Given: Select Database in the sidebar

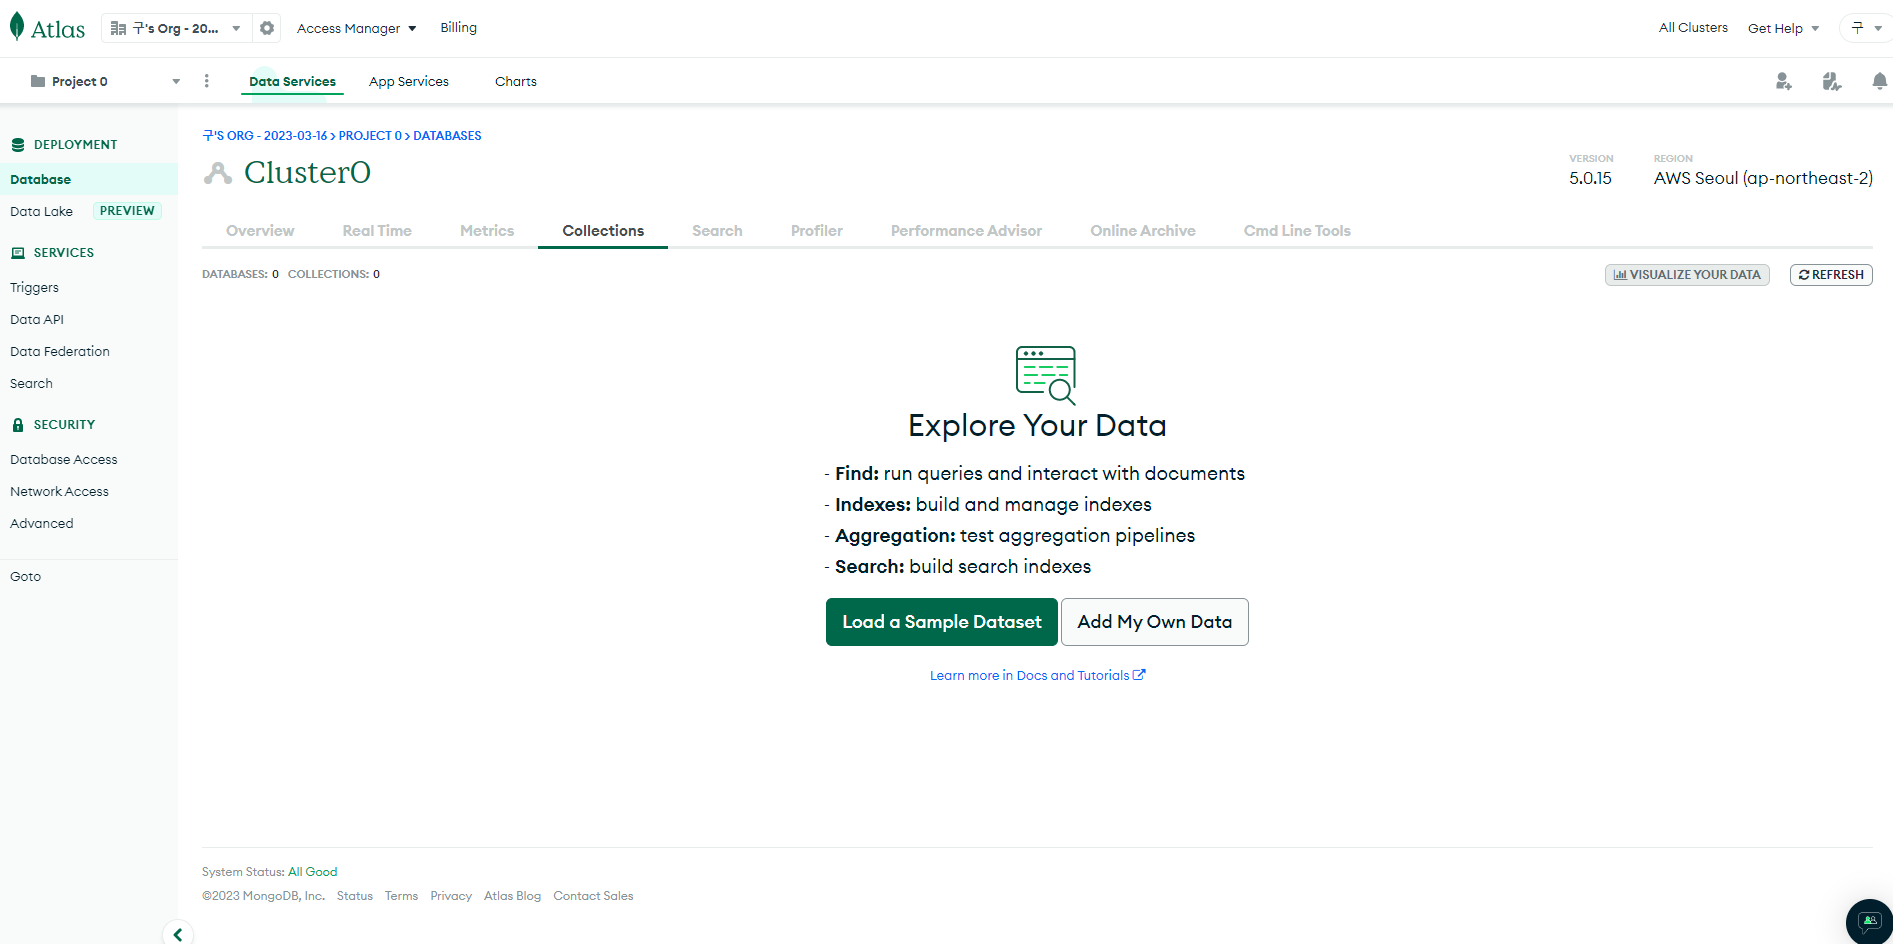Looking at the screenshot, I should 89,180.
